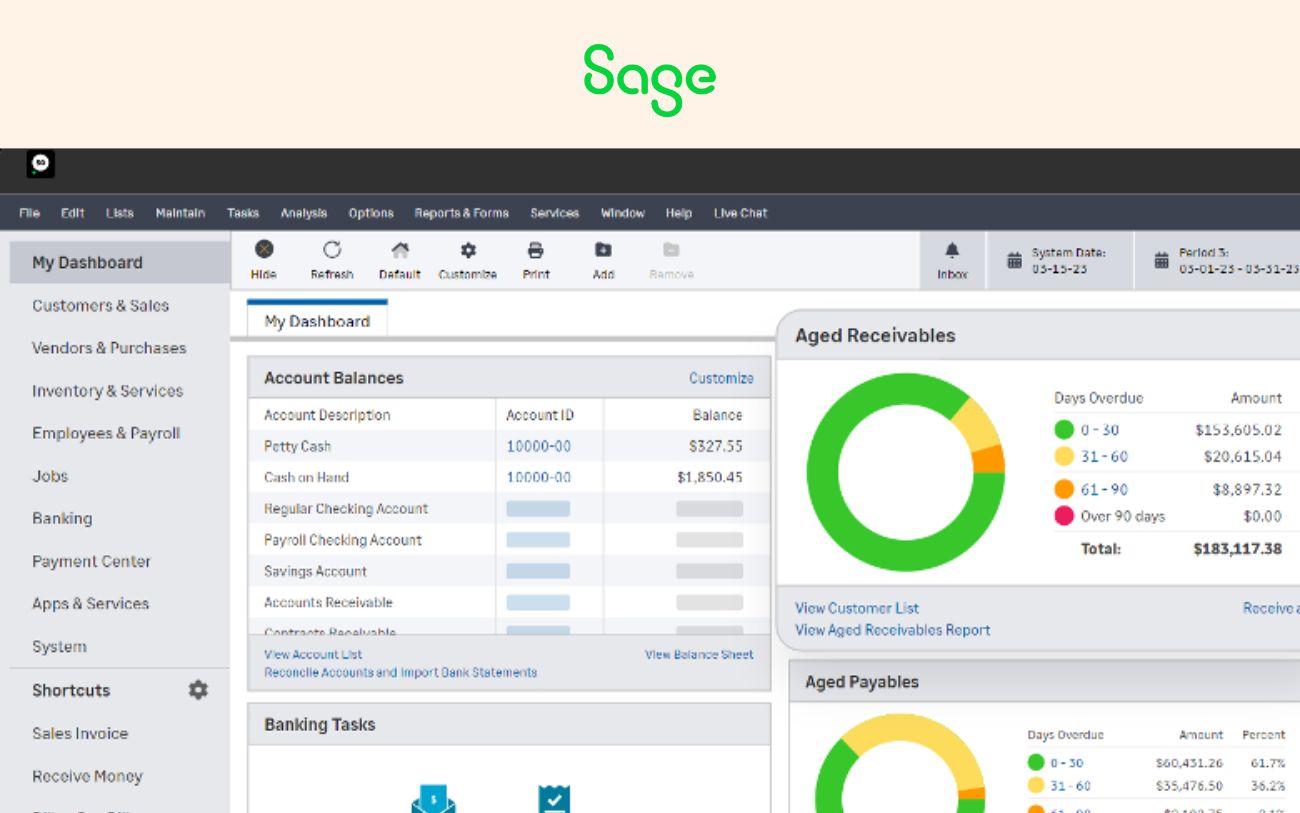1300x813 pixels.
Task: Open the Analysis menu
Action: point(304,213)
